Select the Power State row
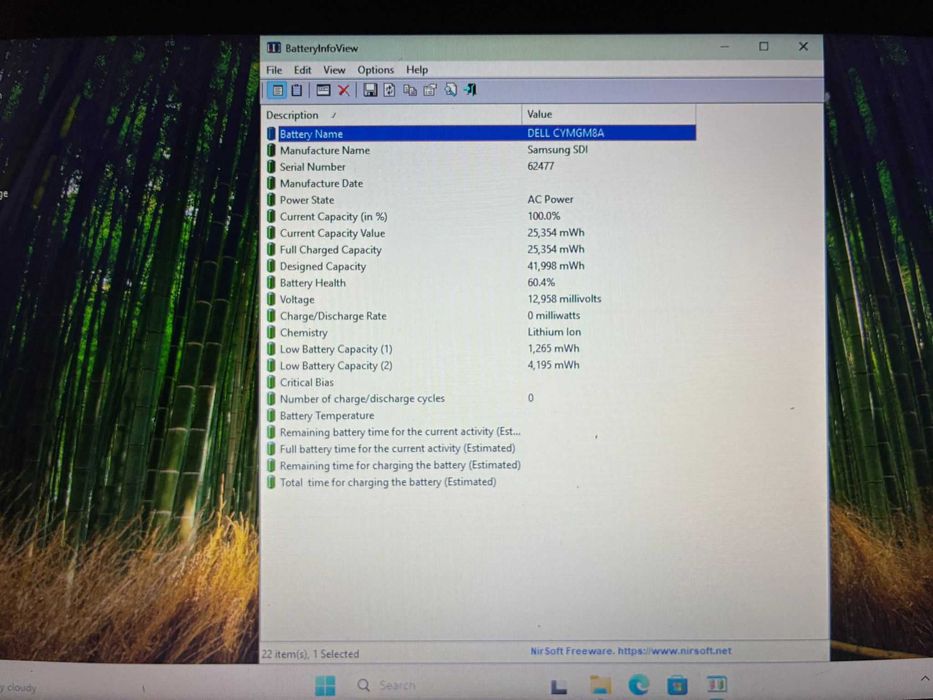Image resolution: width=933 pixels, height=700 pixels. tap(480, 200)
